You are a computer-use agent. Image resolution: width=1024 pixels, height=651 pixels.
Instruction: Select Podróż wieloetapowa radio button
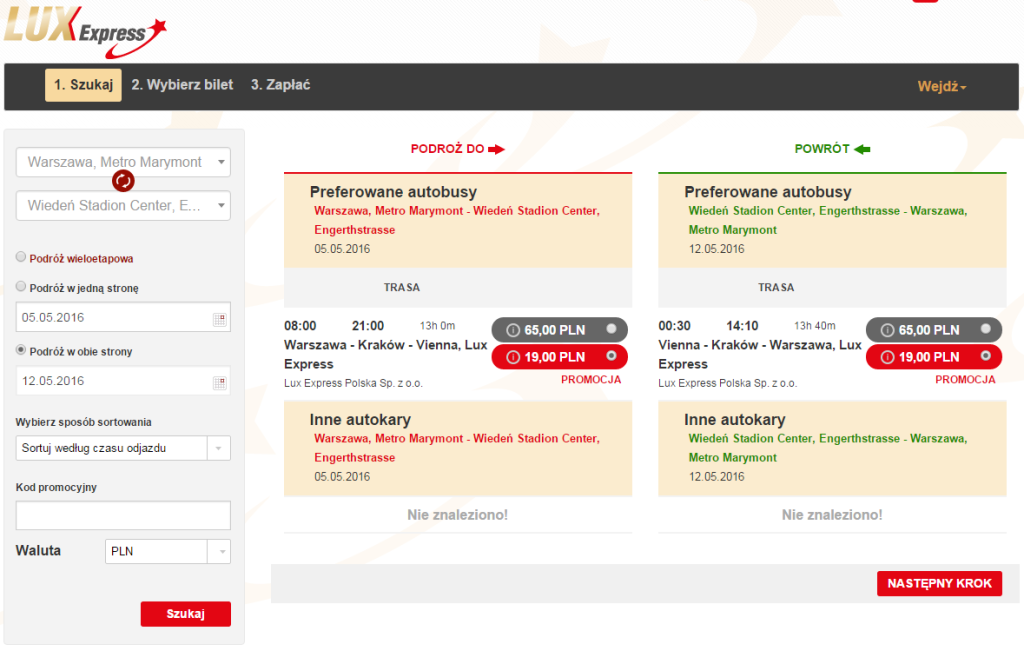tap(21, 257)
